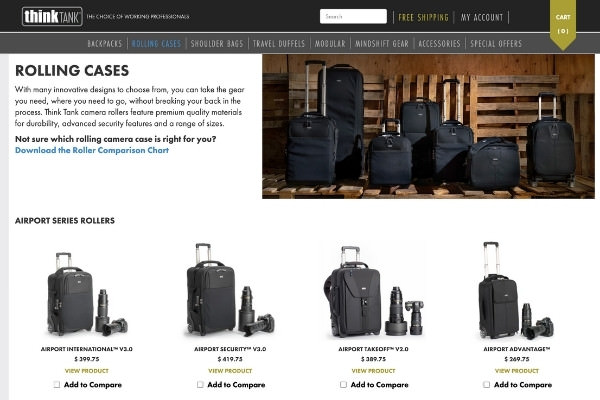Open the Airport Advantage product image
This screenshot has height=400, width=600.
pos(517,291)
